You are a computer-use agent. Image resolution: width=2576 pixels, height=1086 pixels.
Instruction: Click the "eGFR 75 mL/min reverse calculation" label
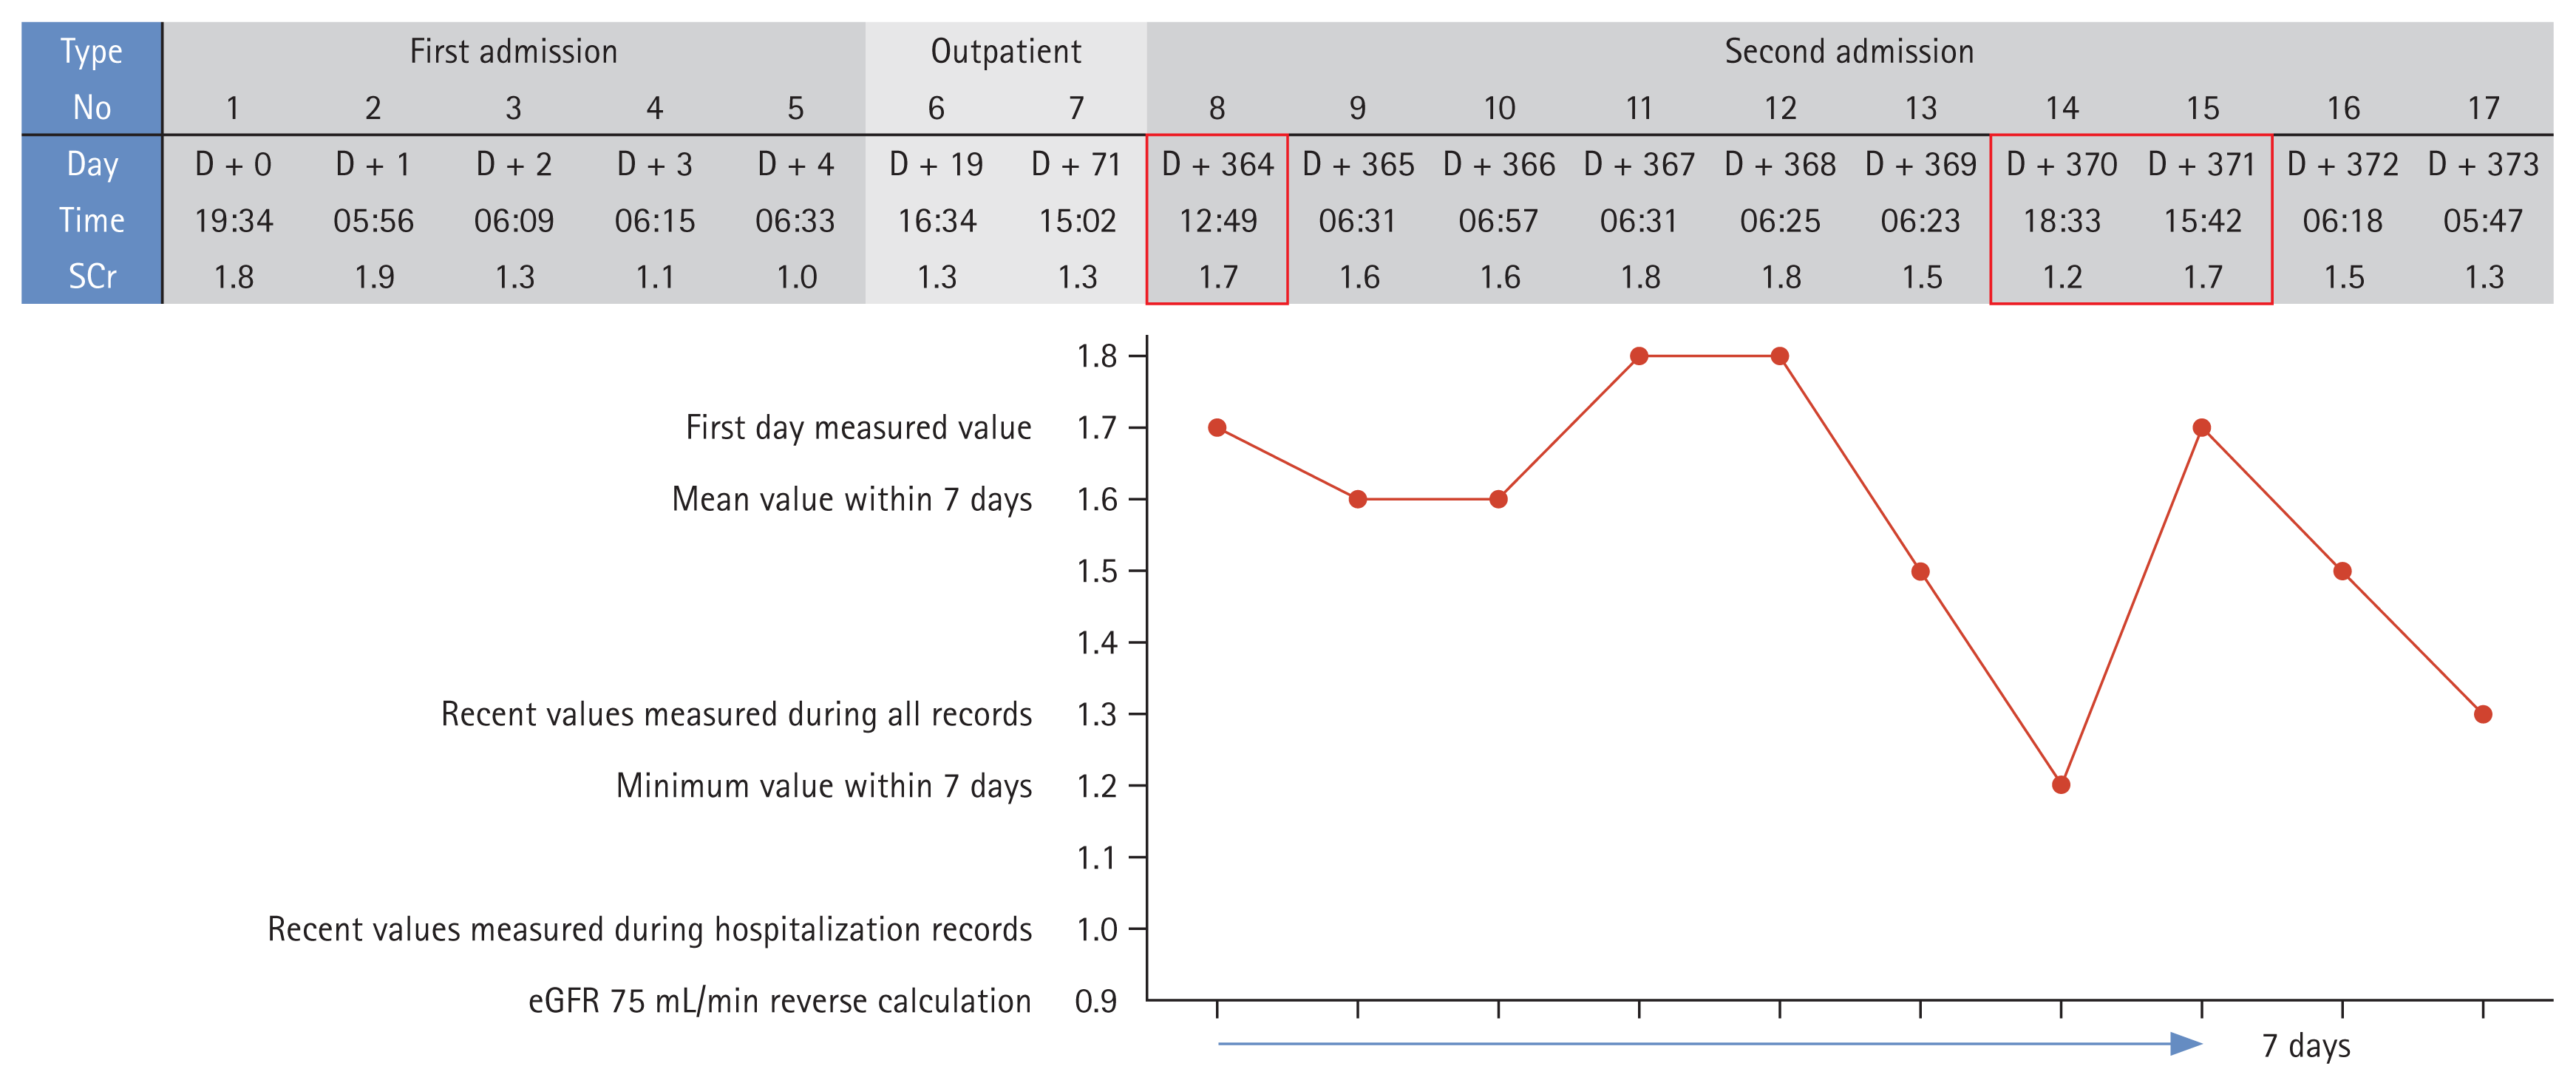(779, 1001)
